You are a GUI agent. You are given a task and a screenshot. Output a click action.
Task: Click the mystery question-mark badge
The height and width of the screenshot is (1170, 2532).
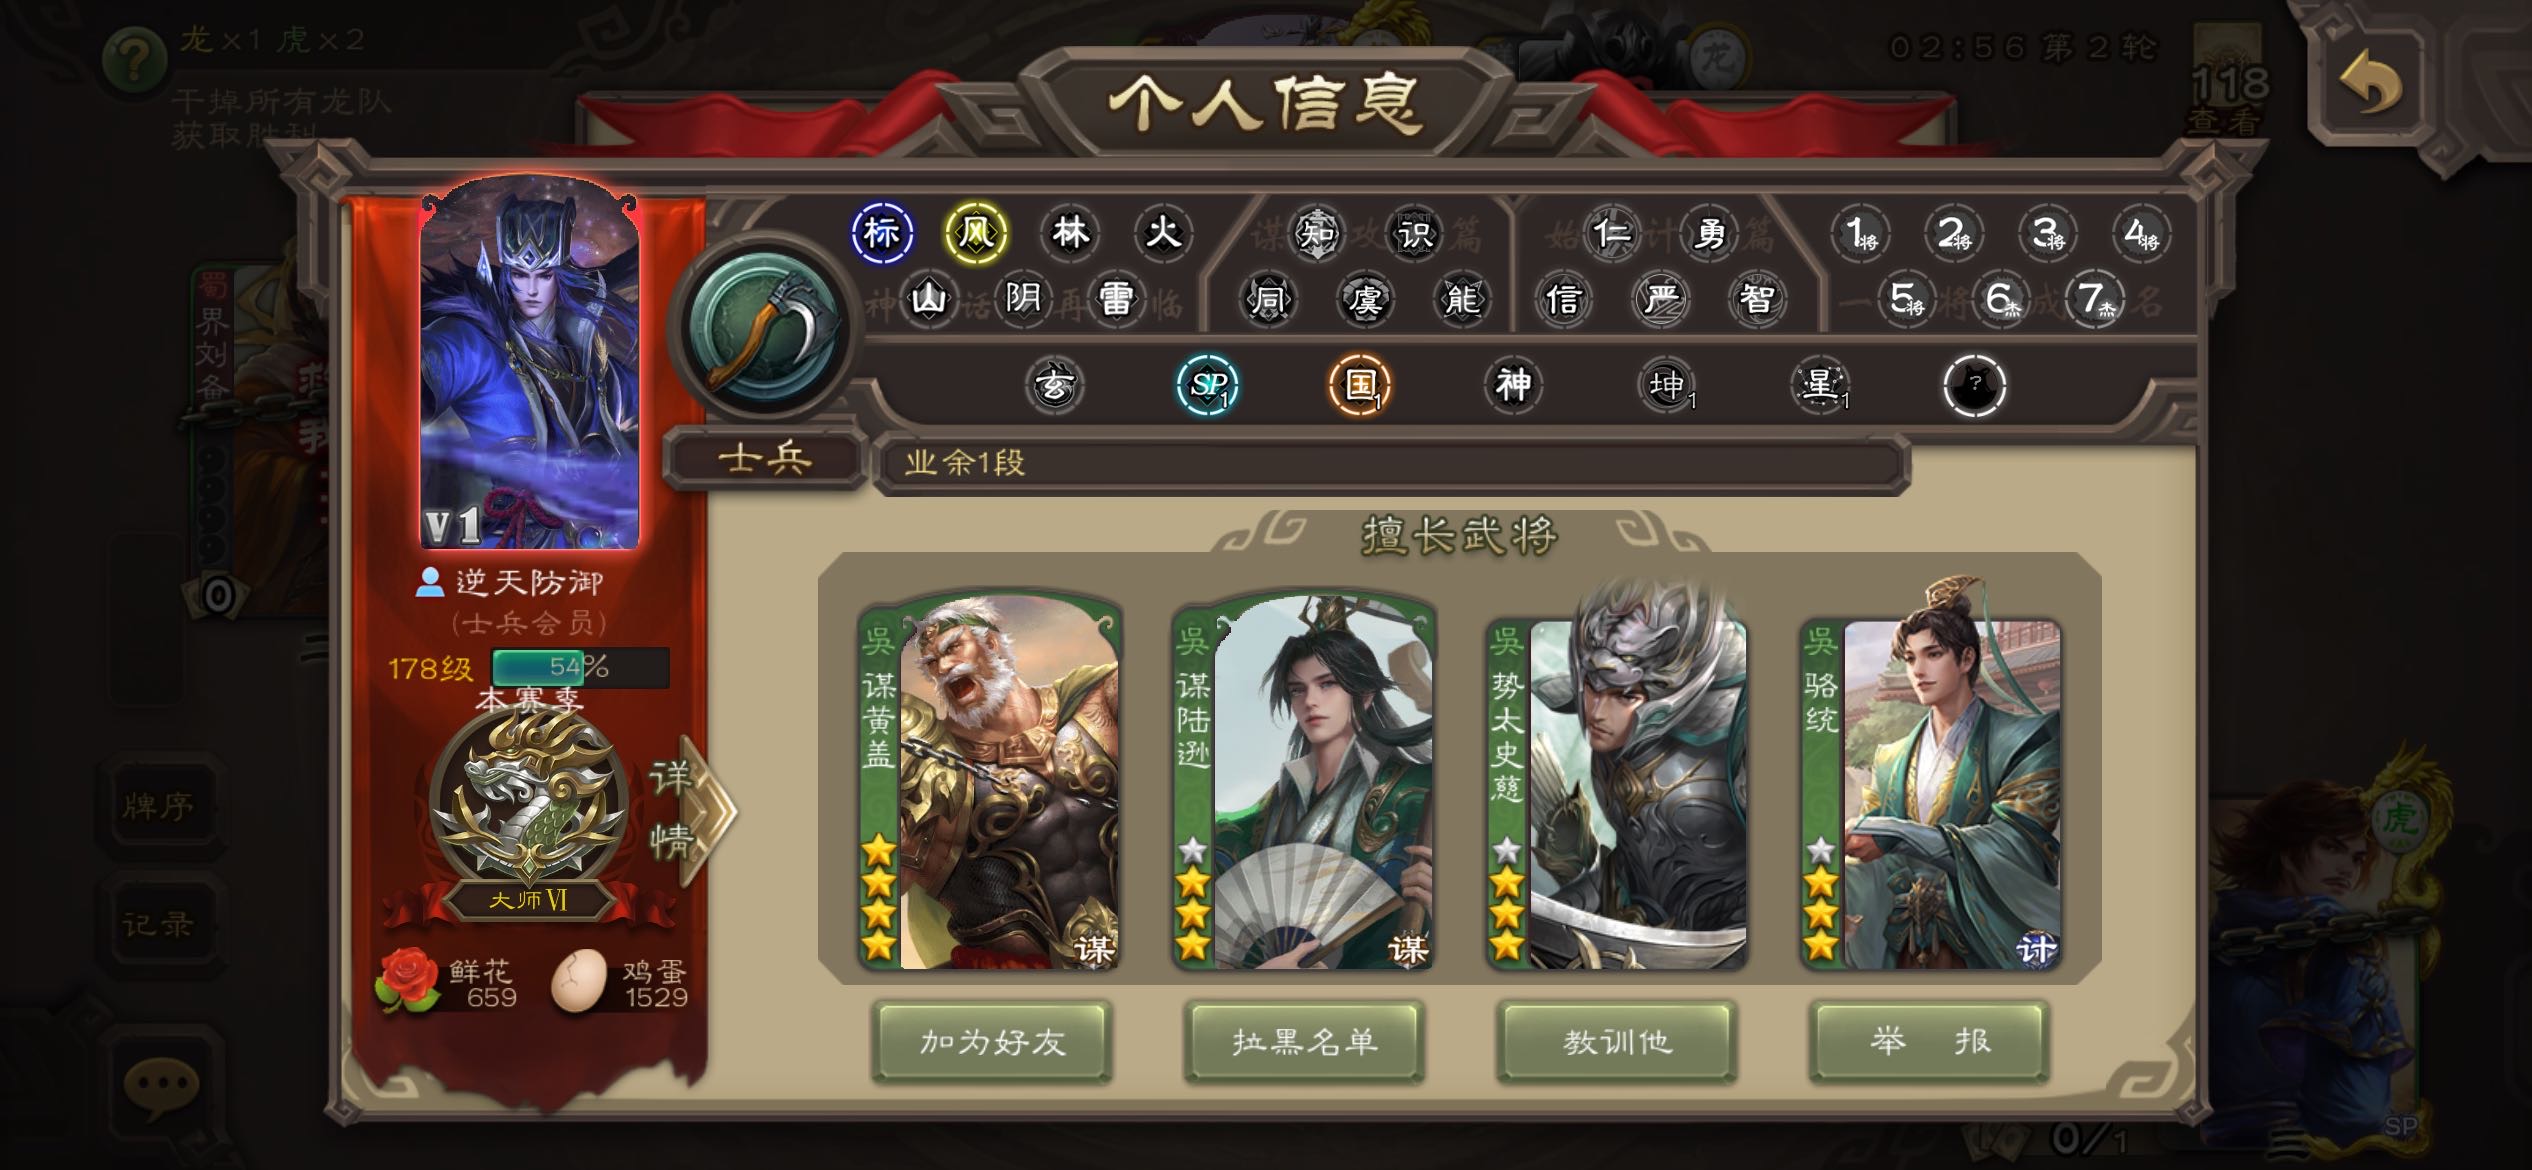coord(1974,385)
